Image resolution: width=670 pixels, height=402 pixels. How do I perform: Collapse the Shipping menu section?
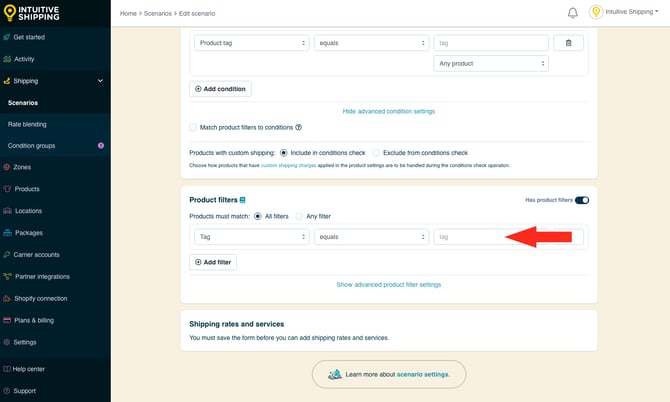(100, 81)
